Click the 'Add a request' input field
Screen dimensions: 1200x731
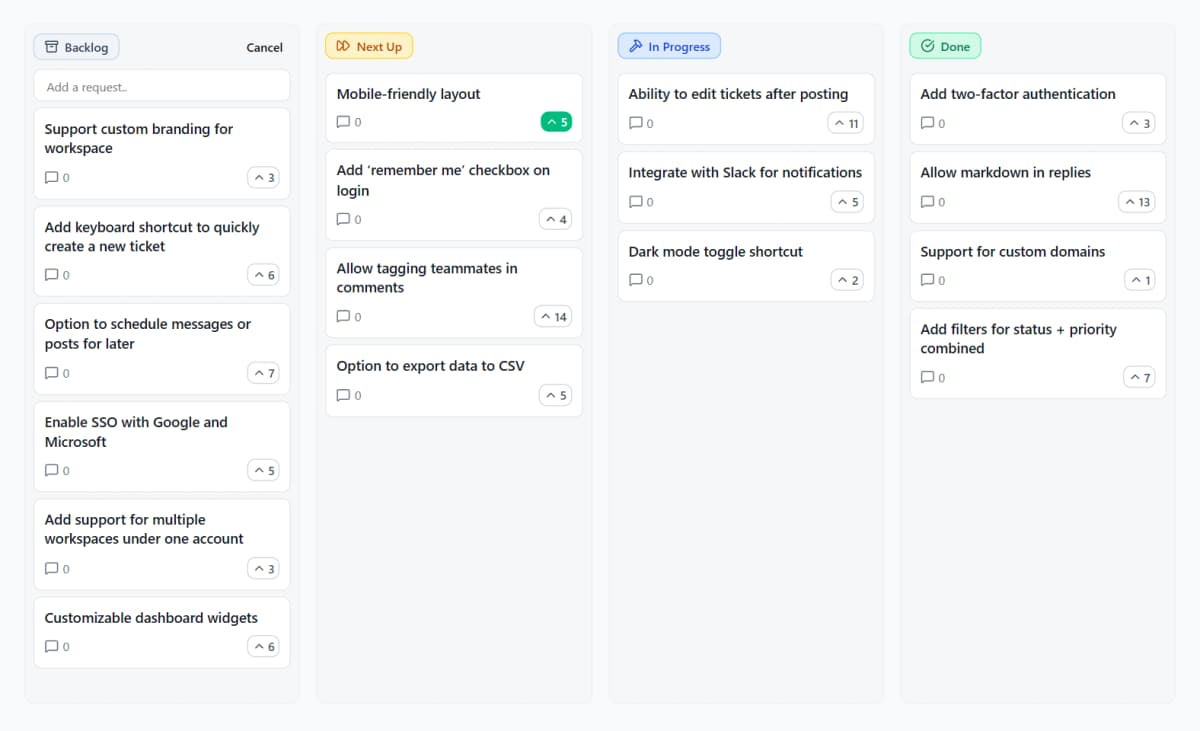(161, 87)
